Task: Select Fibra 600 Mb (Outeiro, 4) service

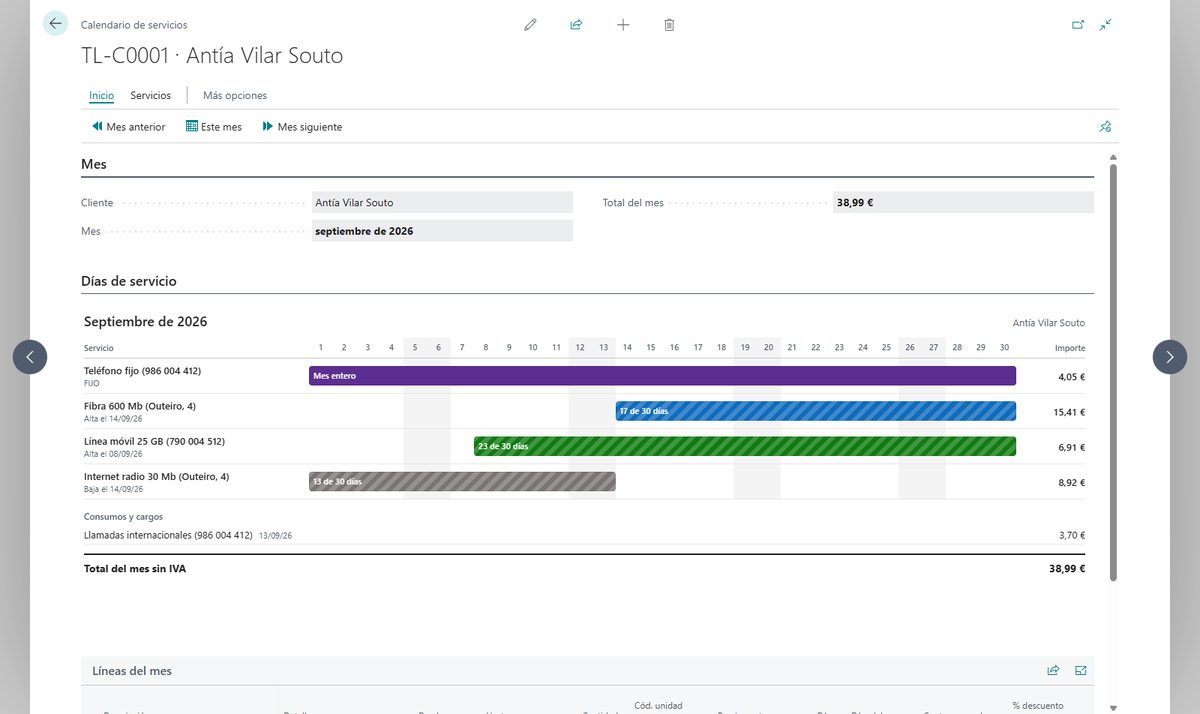Action: (140, 406)
